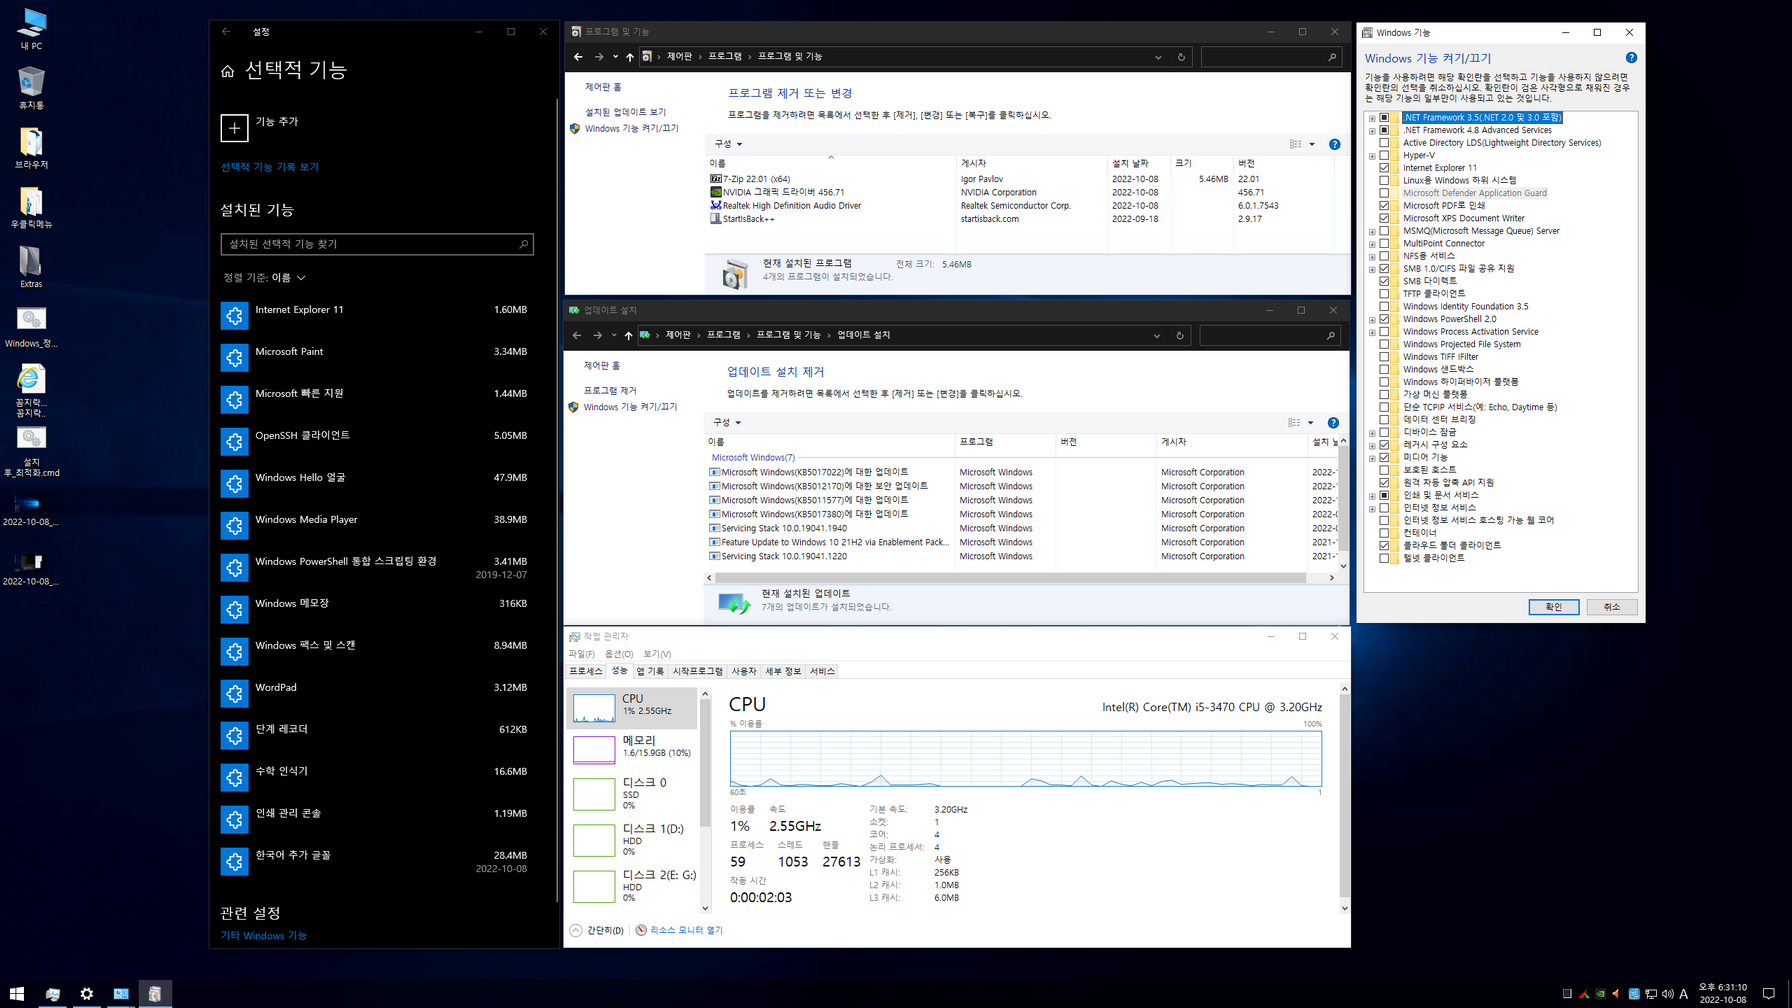Click the help icon in Programs and Features
Viewport: 1792px width, 1008px height.
coord(1334,144)
